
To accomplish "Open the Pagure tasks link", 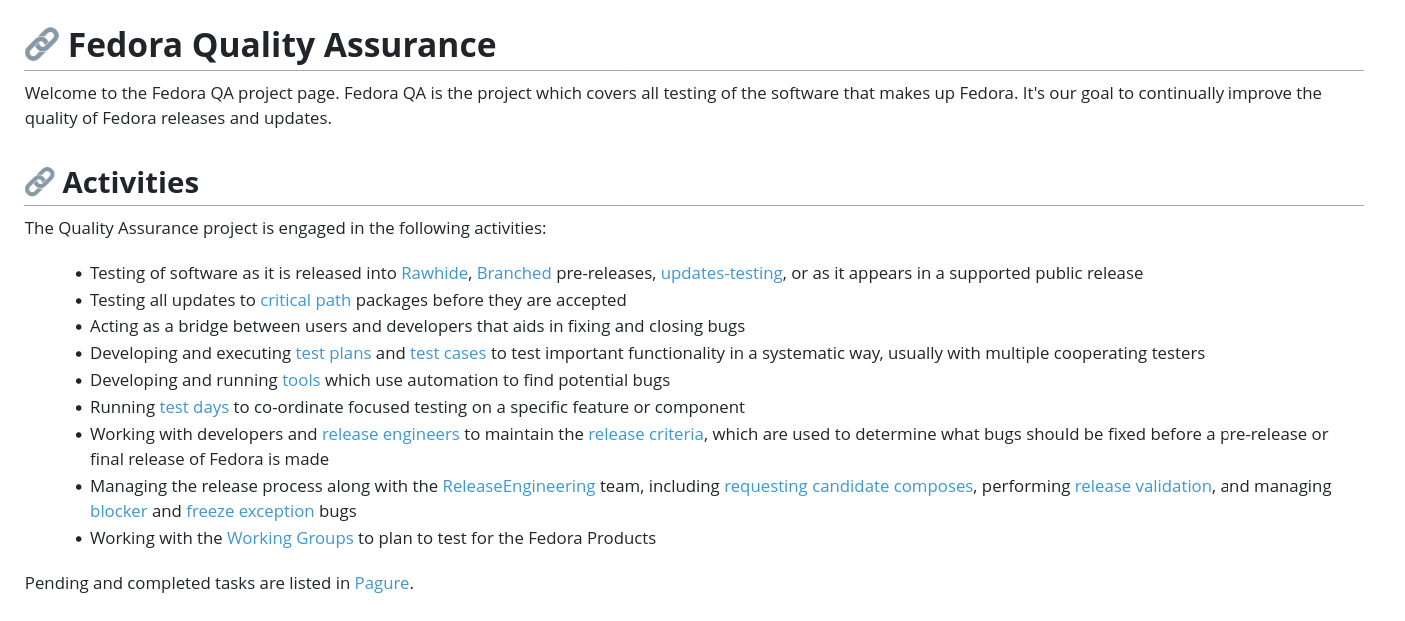I will pos(382,583).
